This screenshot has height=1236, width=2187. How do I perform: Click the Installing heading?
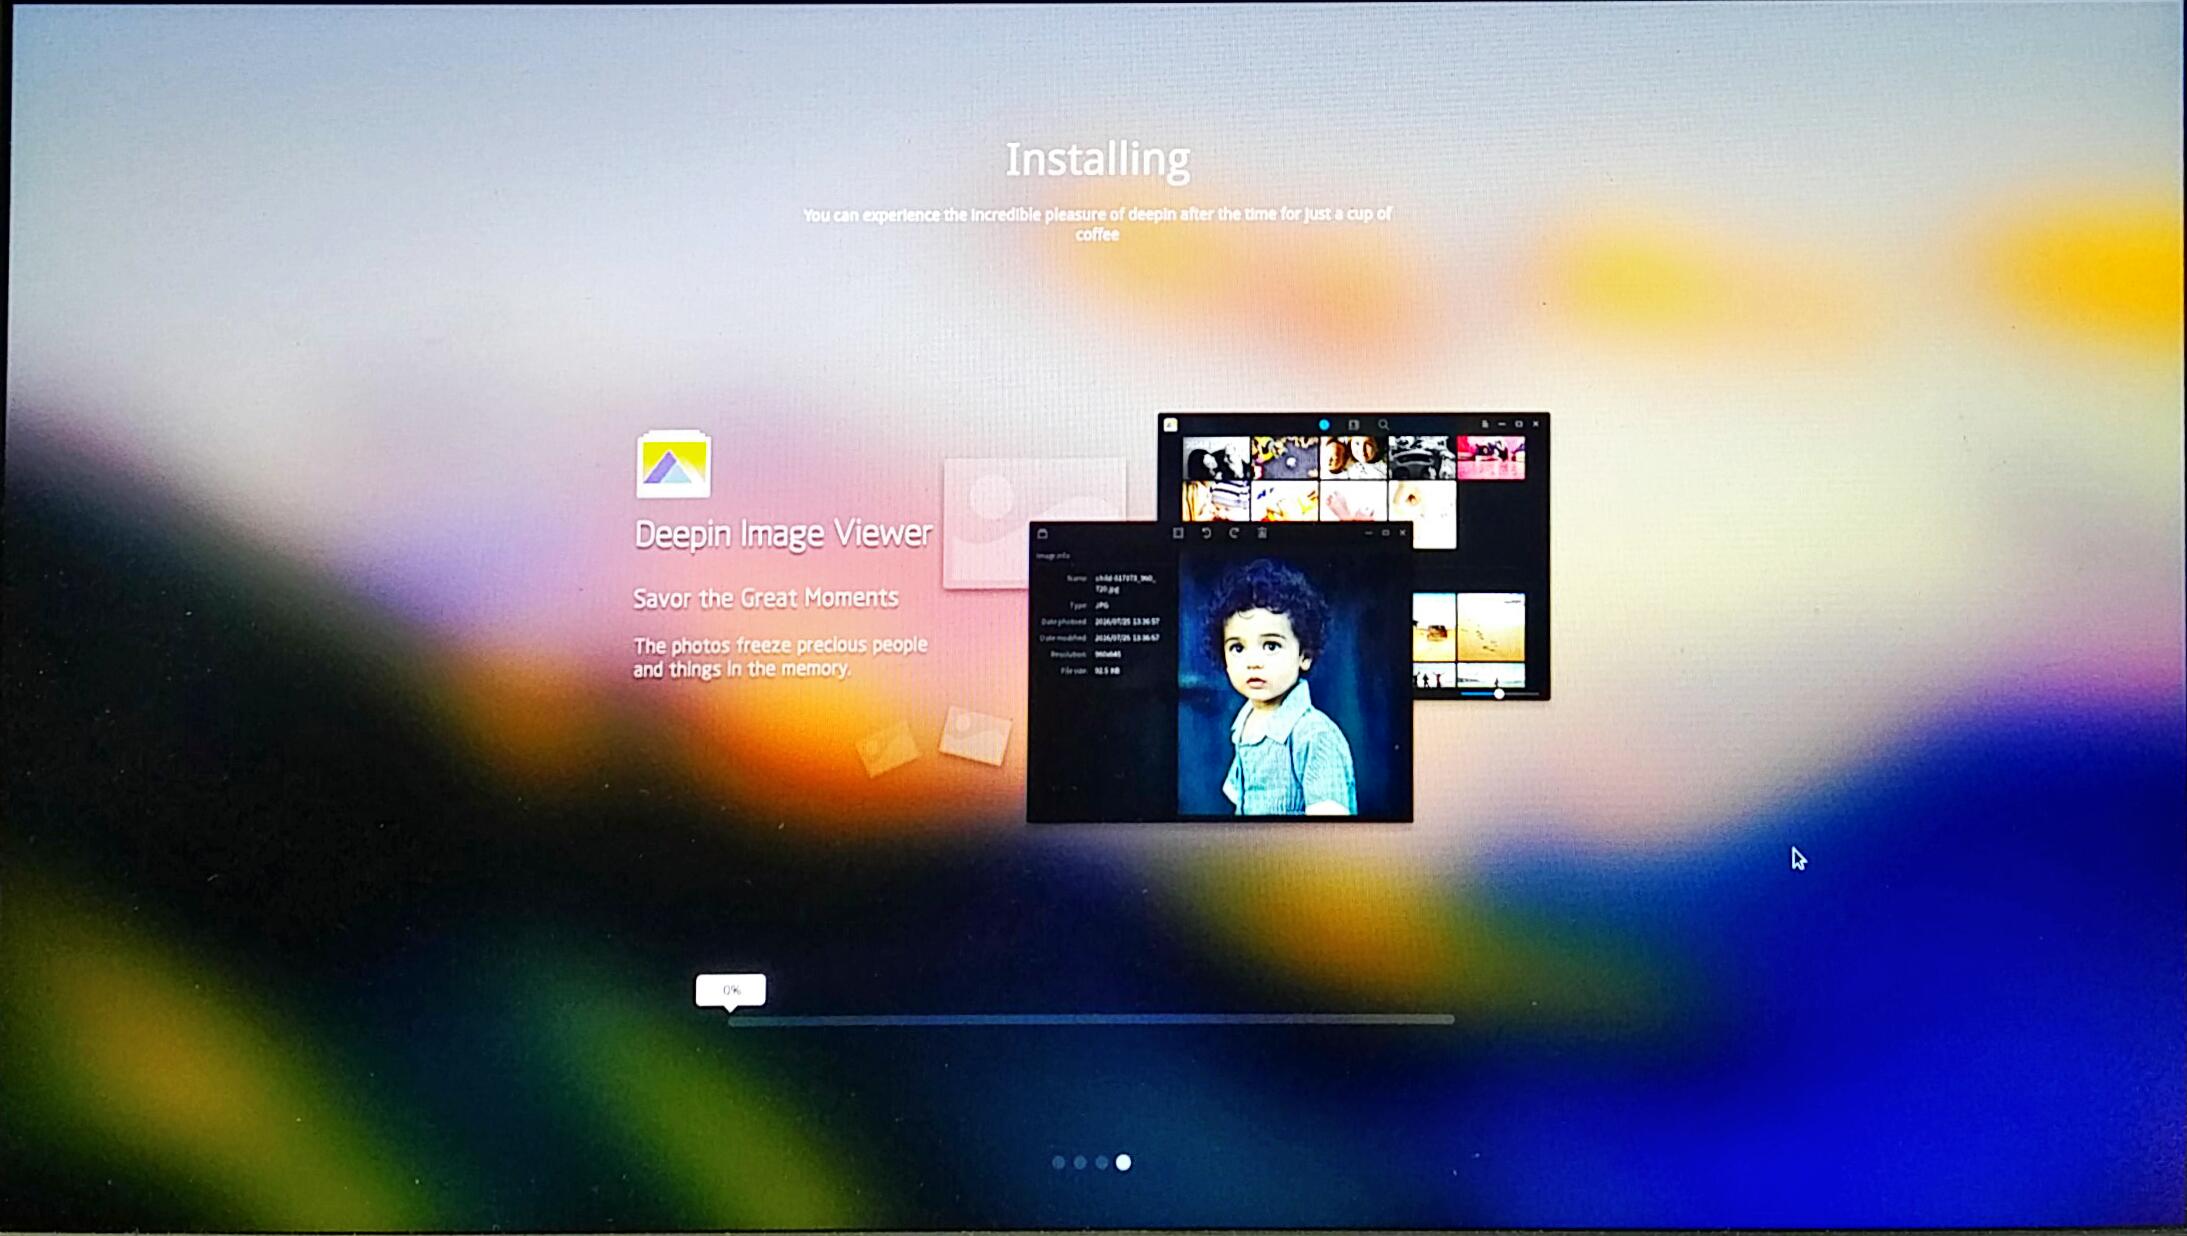point(1097,160)
